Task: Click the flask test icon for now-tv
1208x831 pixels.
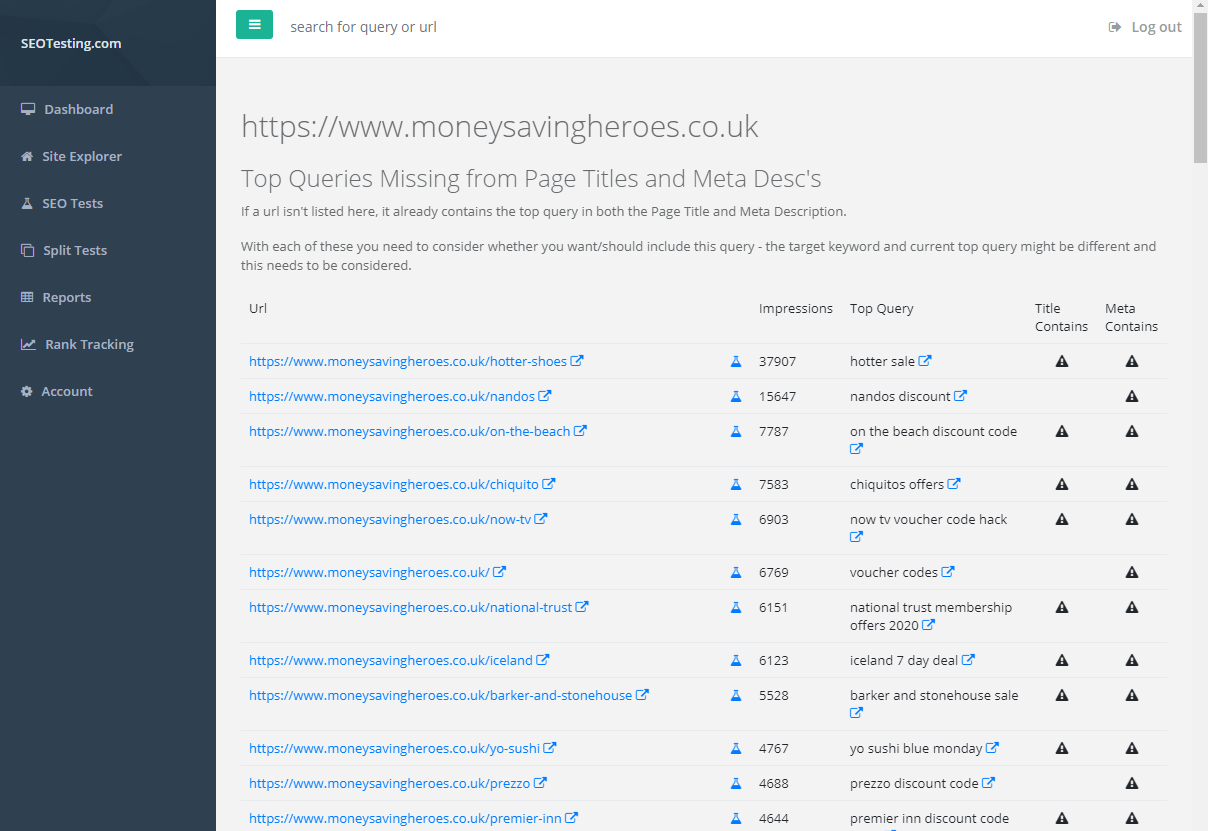Action: pos(736,519)
